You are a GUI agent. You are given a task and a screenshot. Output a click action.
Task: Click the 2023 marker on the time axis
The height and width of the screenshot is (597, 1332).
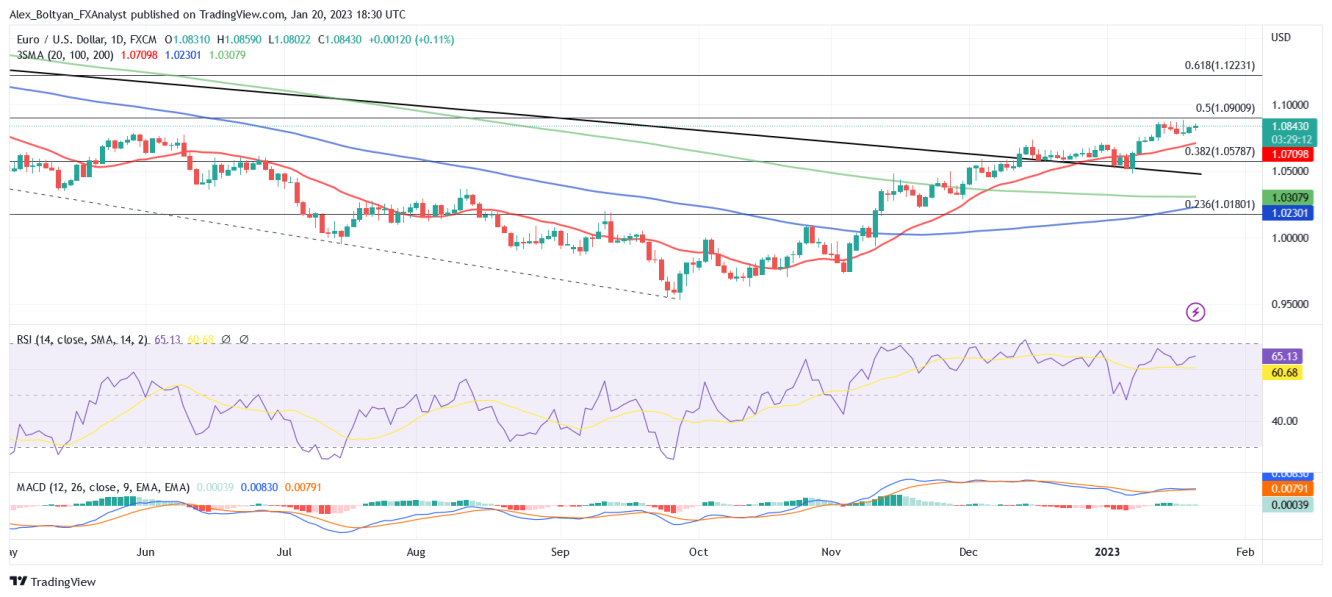[1108, 551]
